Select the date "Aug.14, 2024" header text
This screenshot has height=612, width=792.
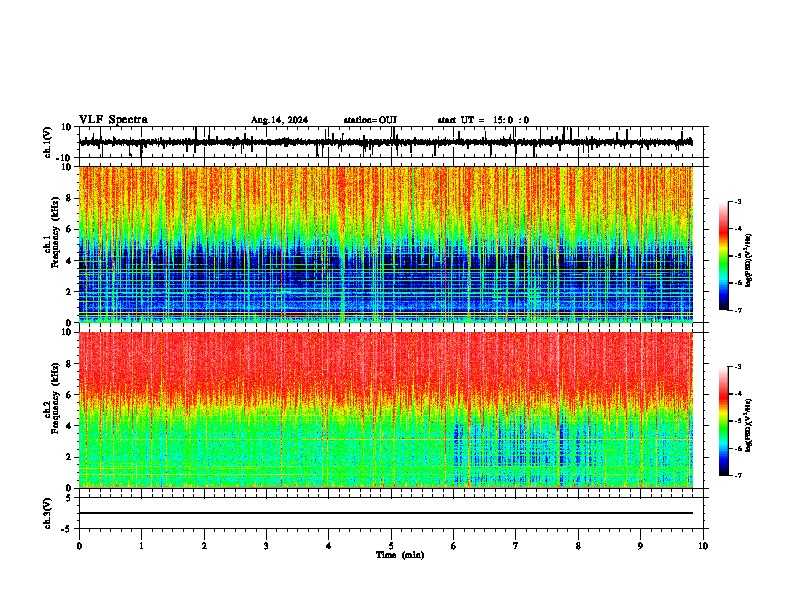point(279,120)
